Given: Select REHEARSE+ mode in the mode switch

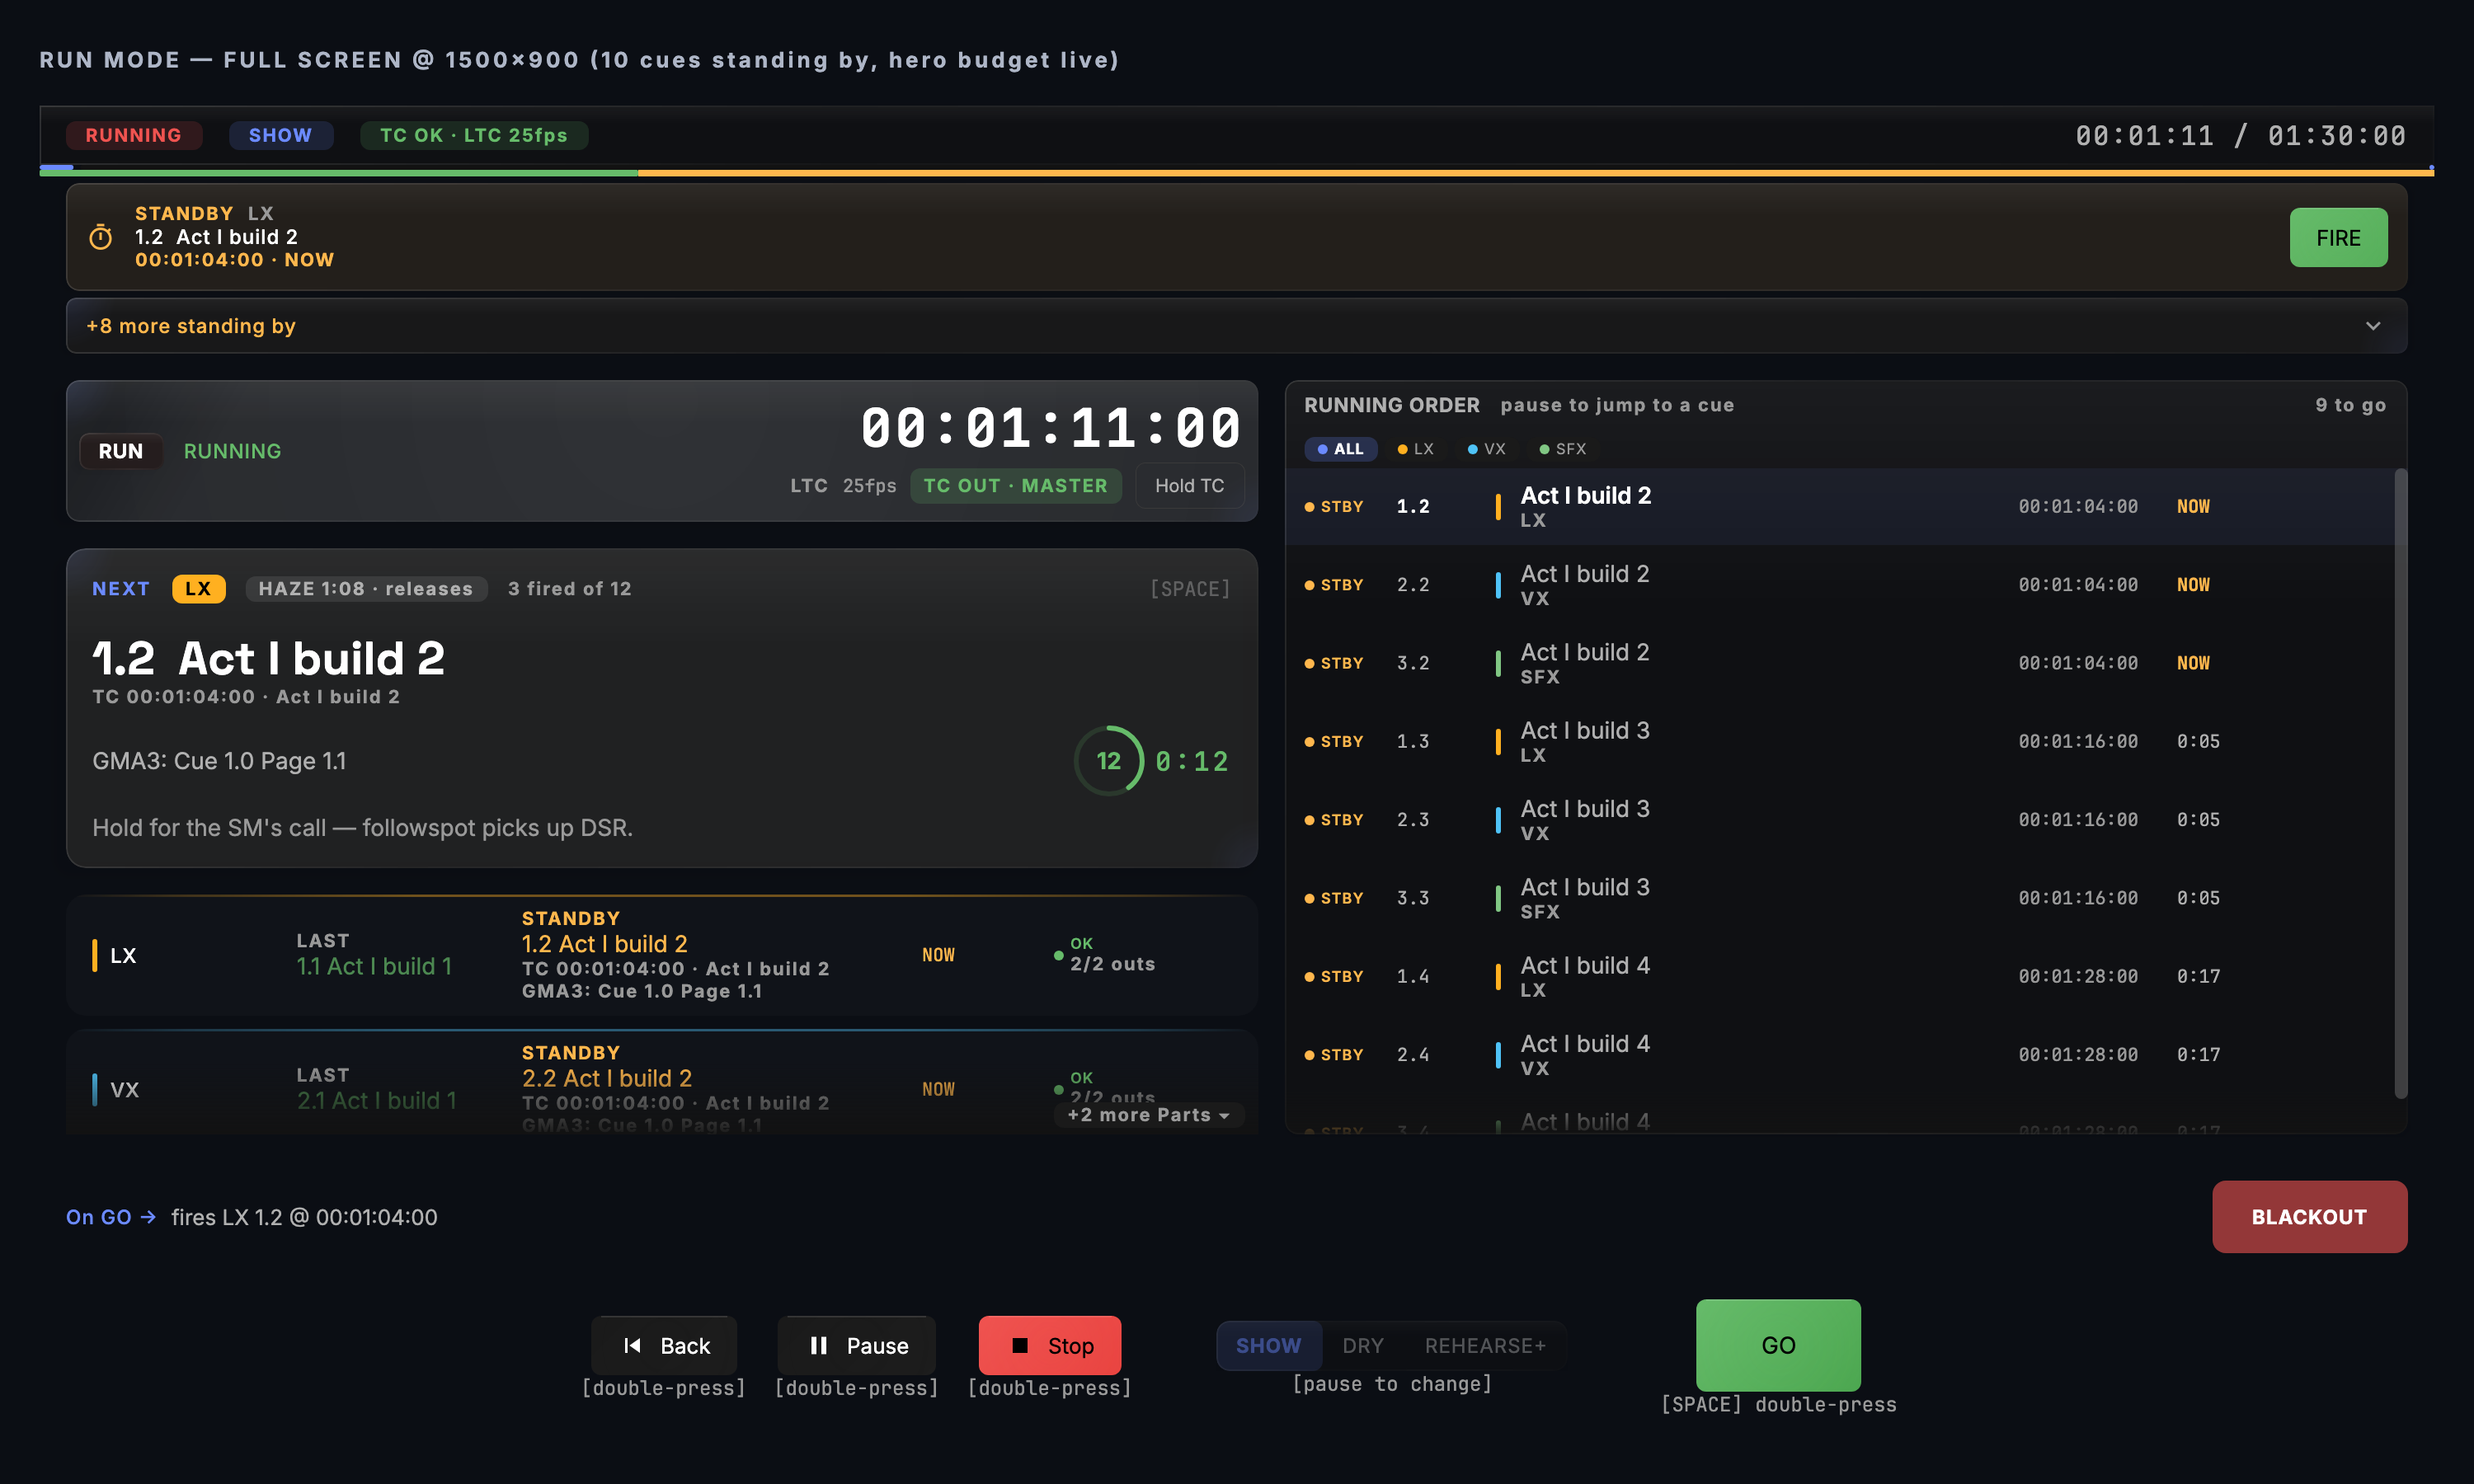Looking at the screenshot, I should tap(1485, 1346).
